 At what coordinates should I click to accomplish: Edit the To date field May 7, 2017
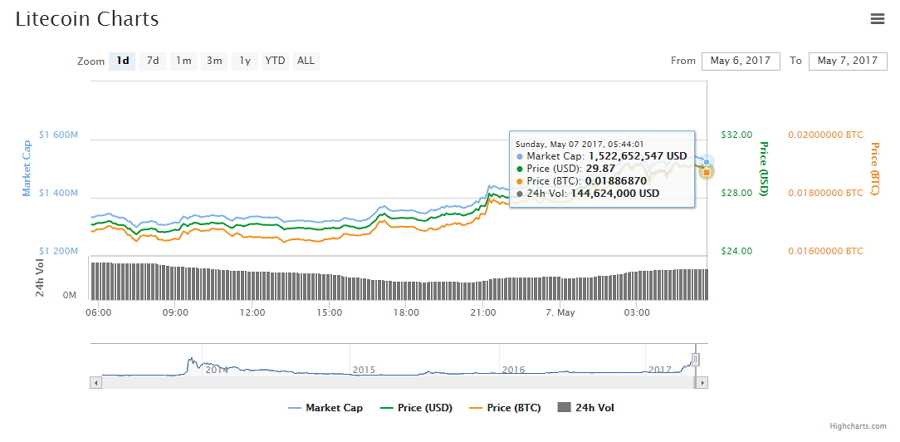tap(848, 61)
